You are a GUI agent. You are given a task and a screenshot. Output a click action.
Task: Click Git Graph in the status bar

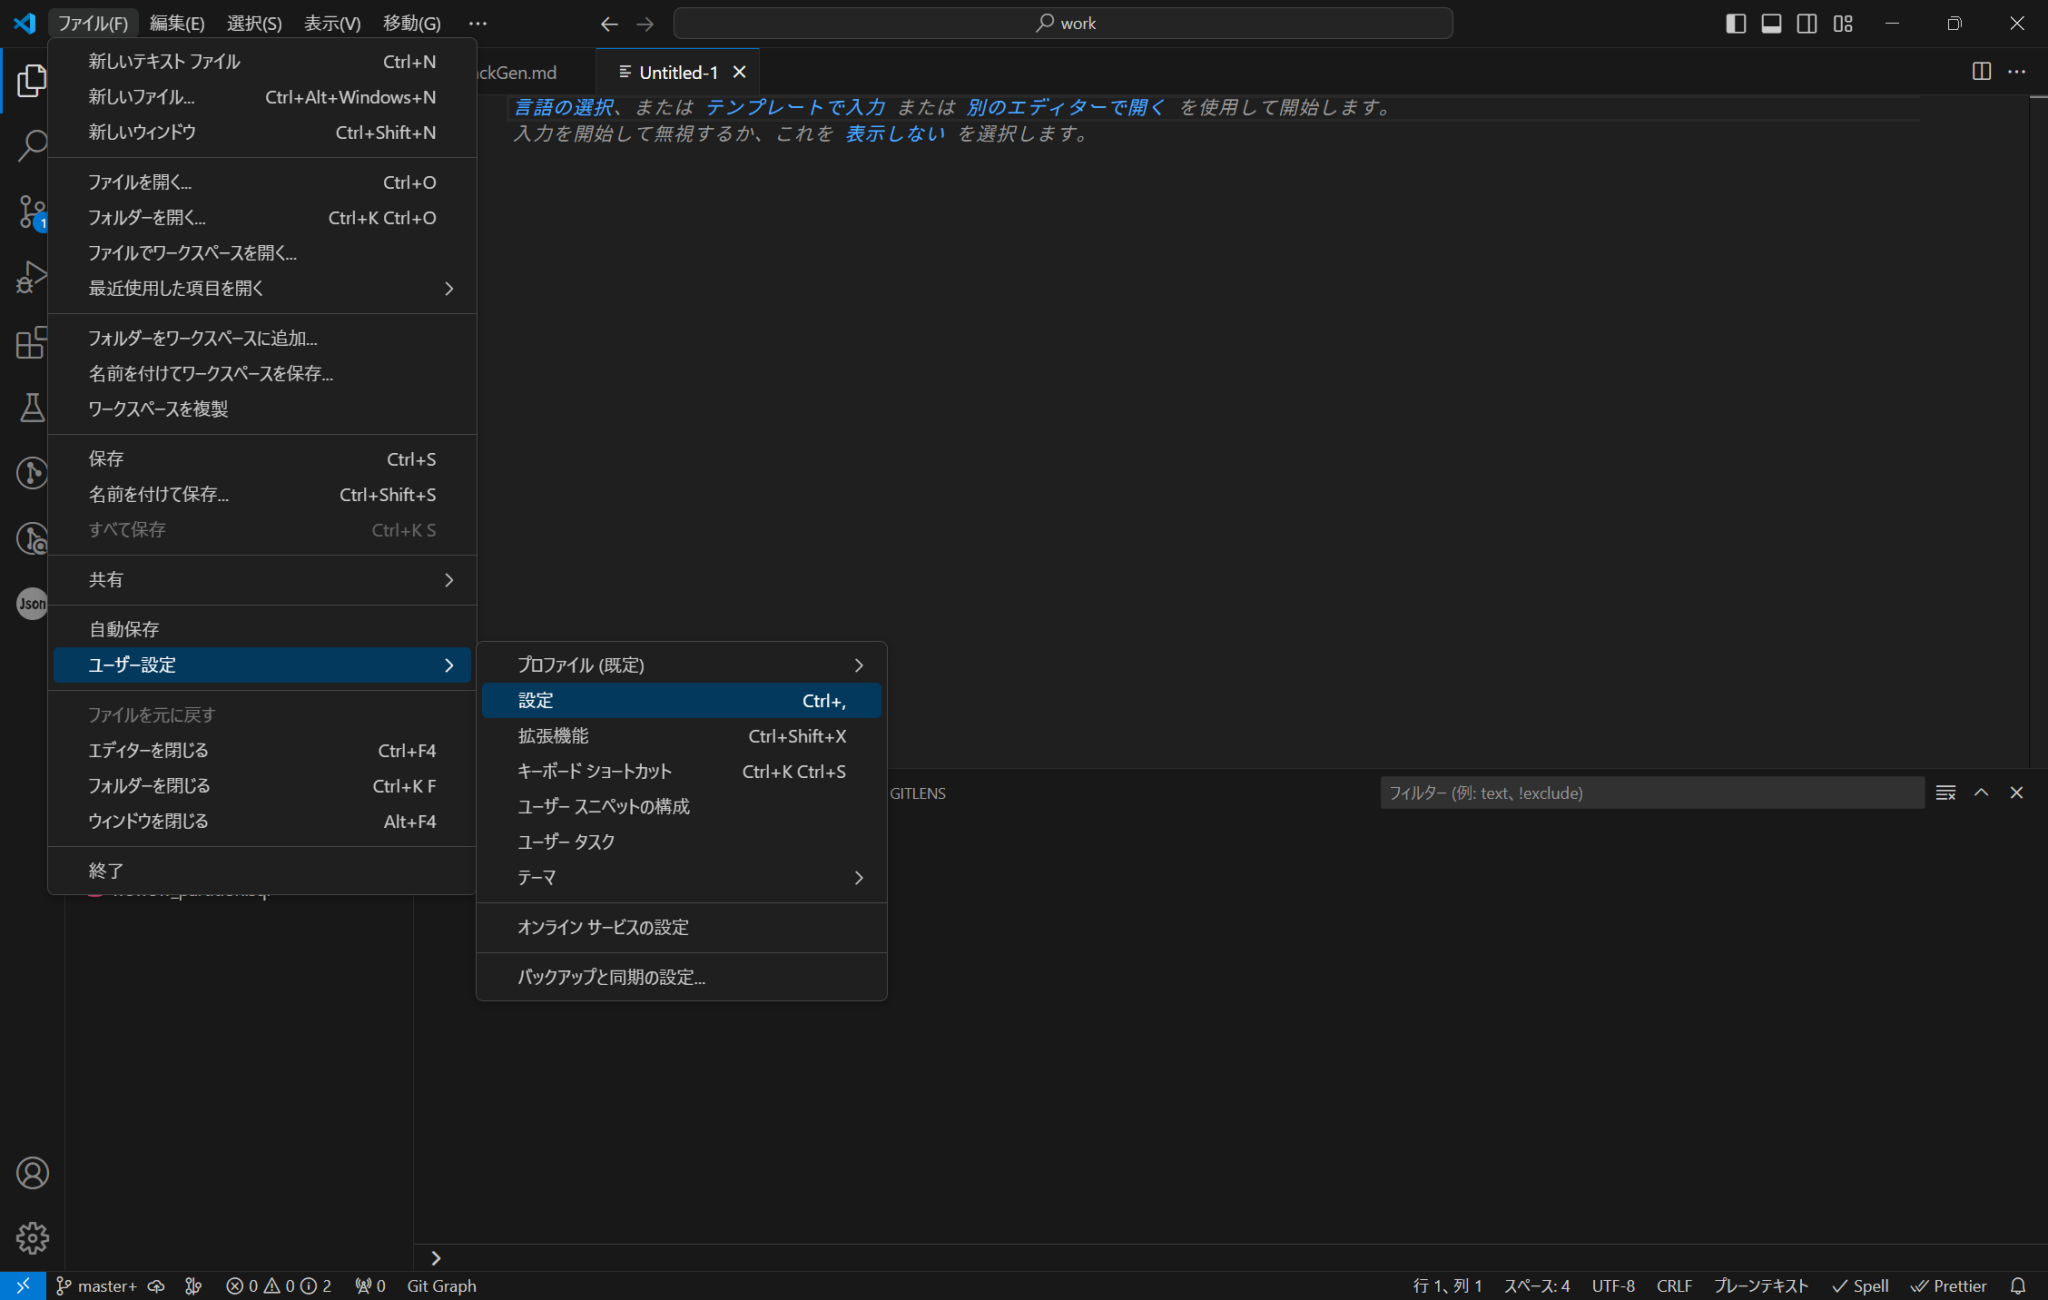click(x=441, y=1285)
